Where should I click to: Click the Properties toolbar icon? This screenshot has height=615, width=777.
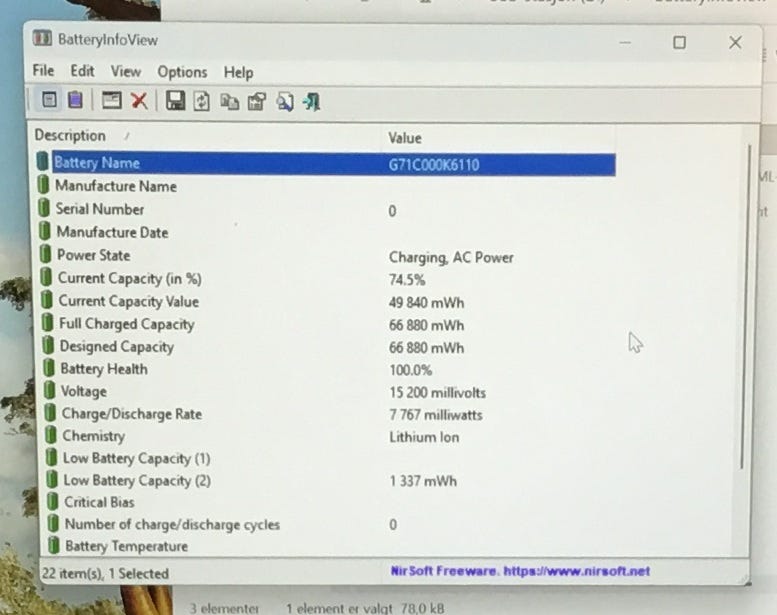pyautogui.click(x=257, y=102)
